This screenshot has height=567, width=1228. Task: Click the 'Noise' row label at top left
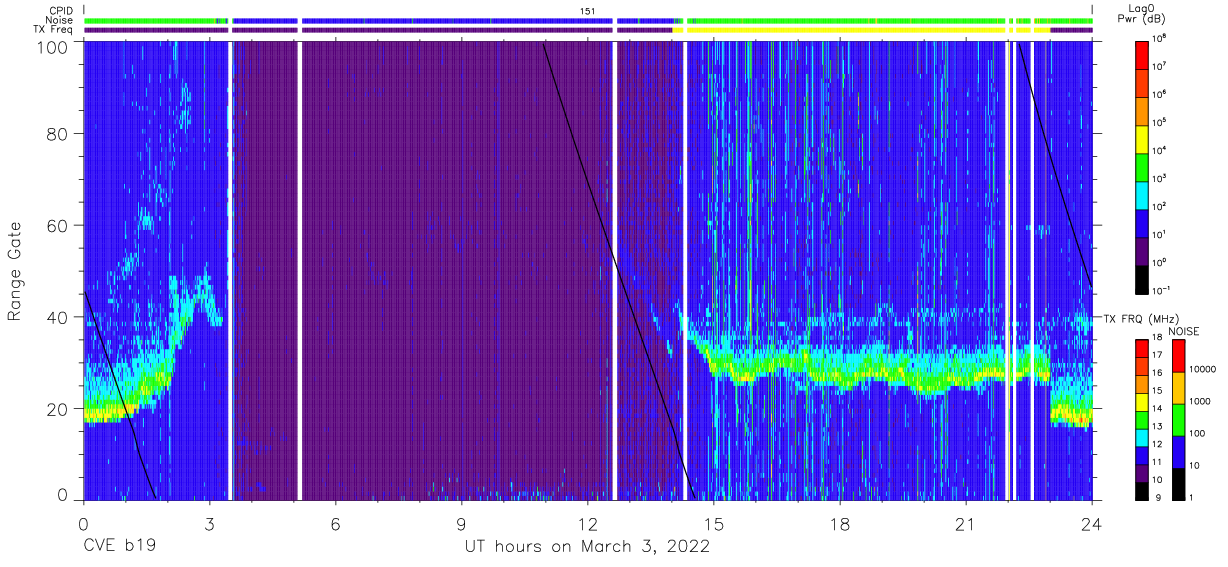pyautogui.click(x=60, y=20)
